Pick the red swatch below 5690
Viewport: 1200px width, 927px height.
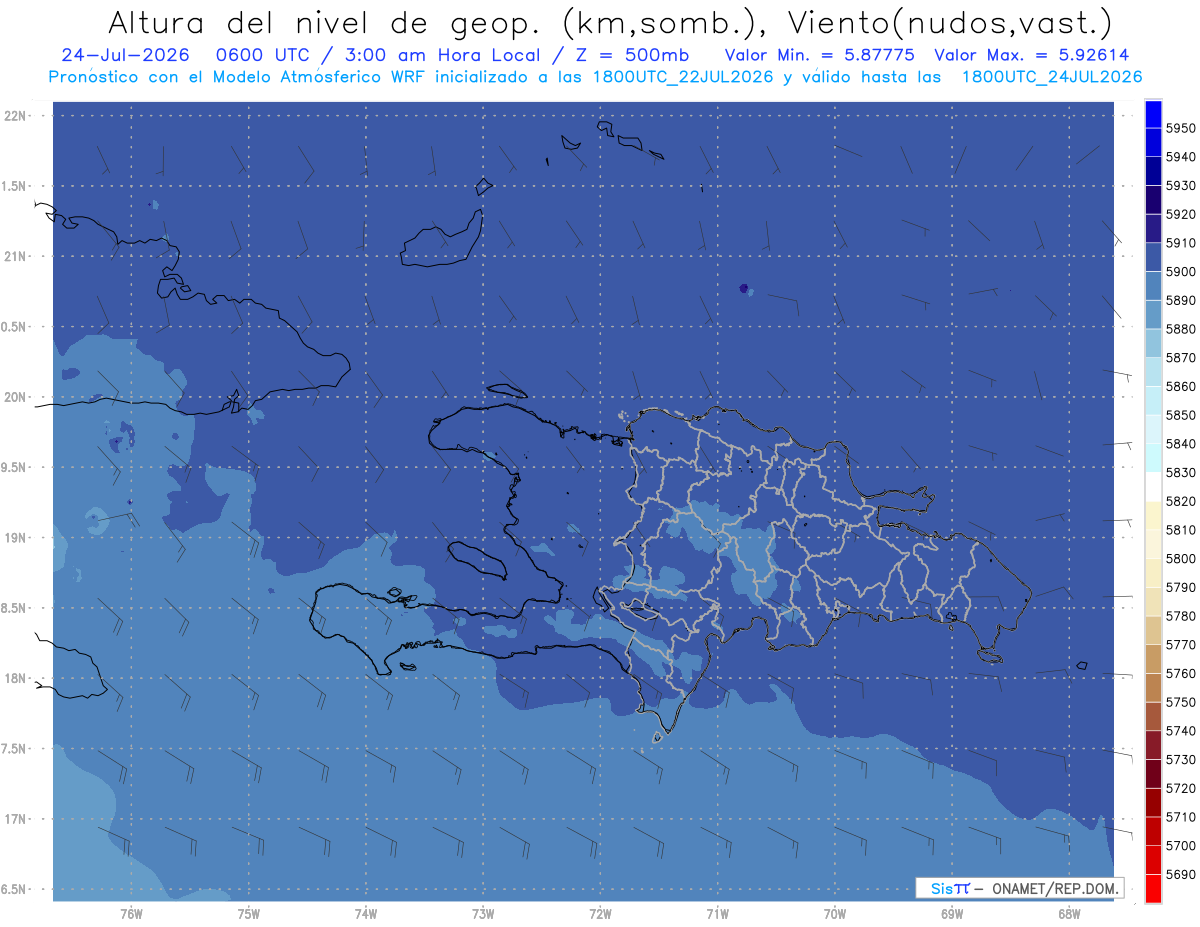tap(1153, 888)
